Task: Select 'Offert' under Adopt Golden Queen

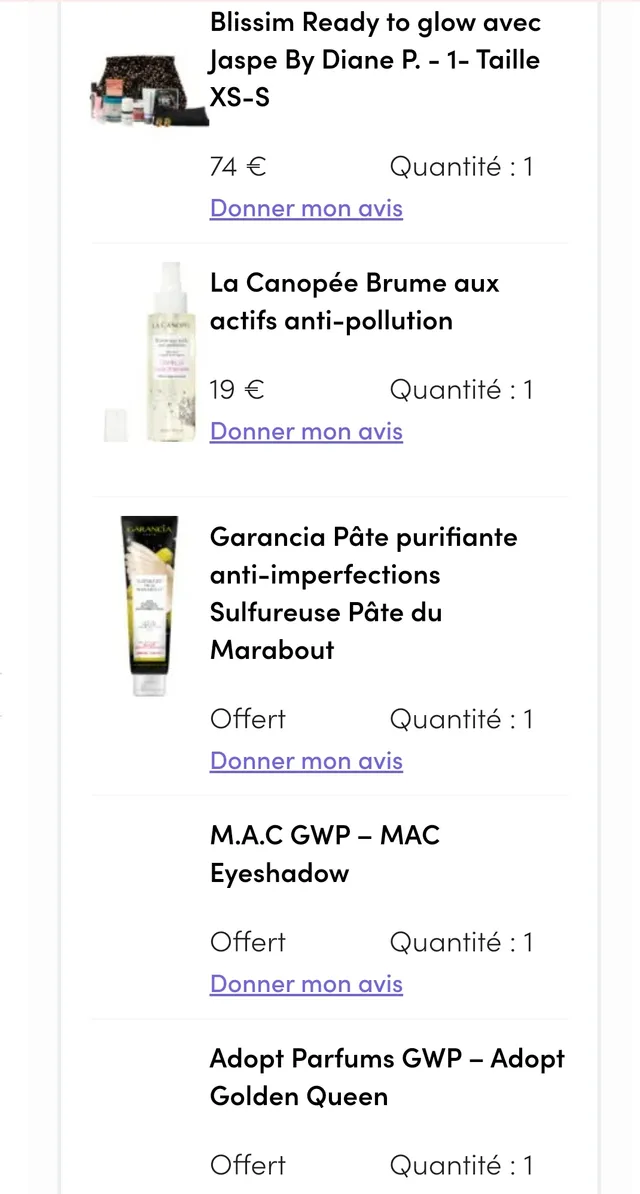Action: 248,1165
